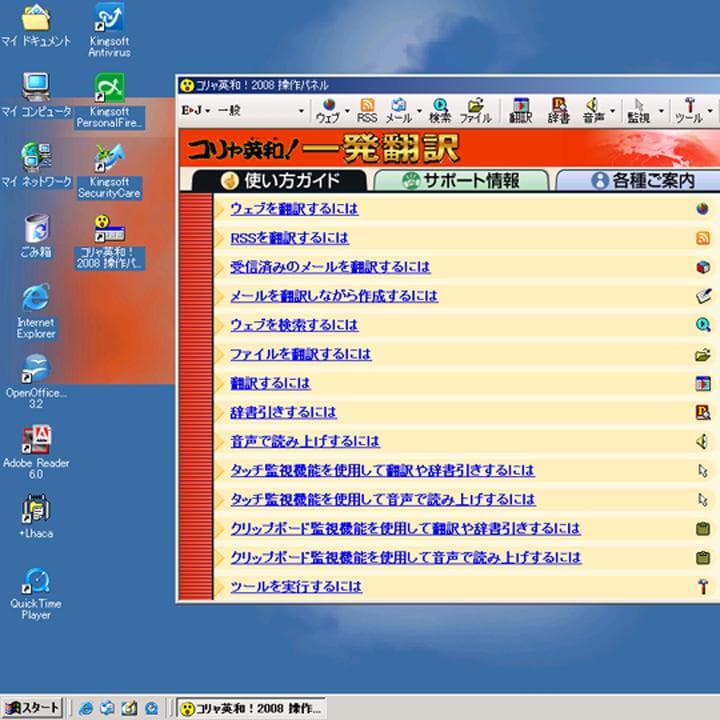Click the ツール hammer toolbar icon
720x720 pixels.
point(688,111)
